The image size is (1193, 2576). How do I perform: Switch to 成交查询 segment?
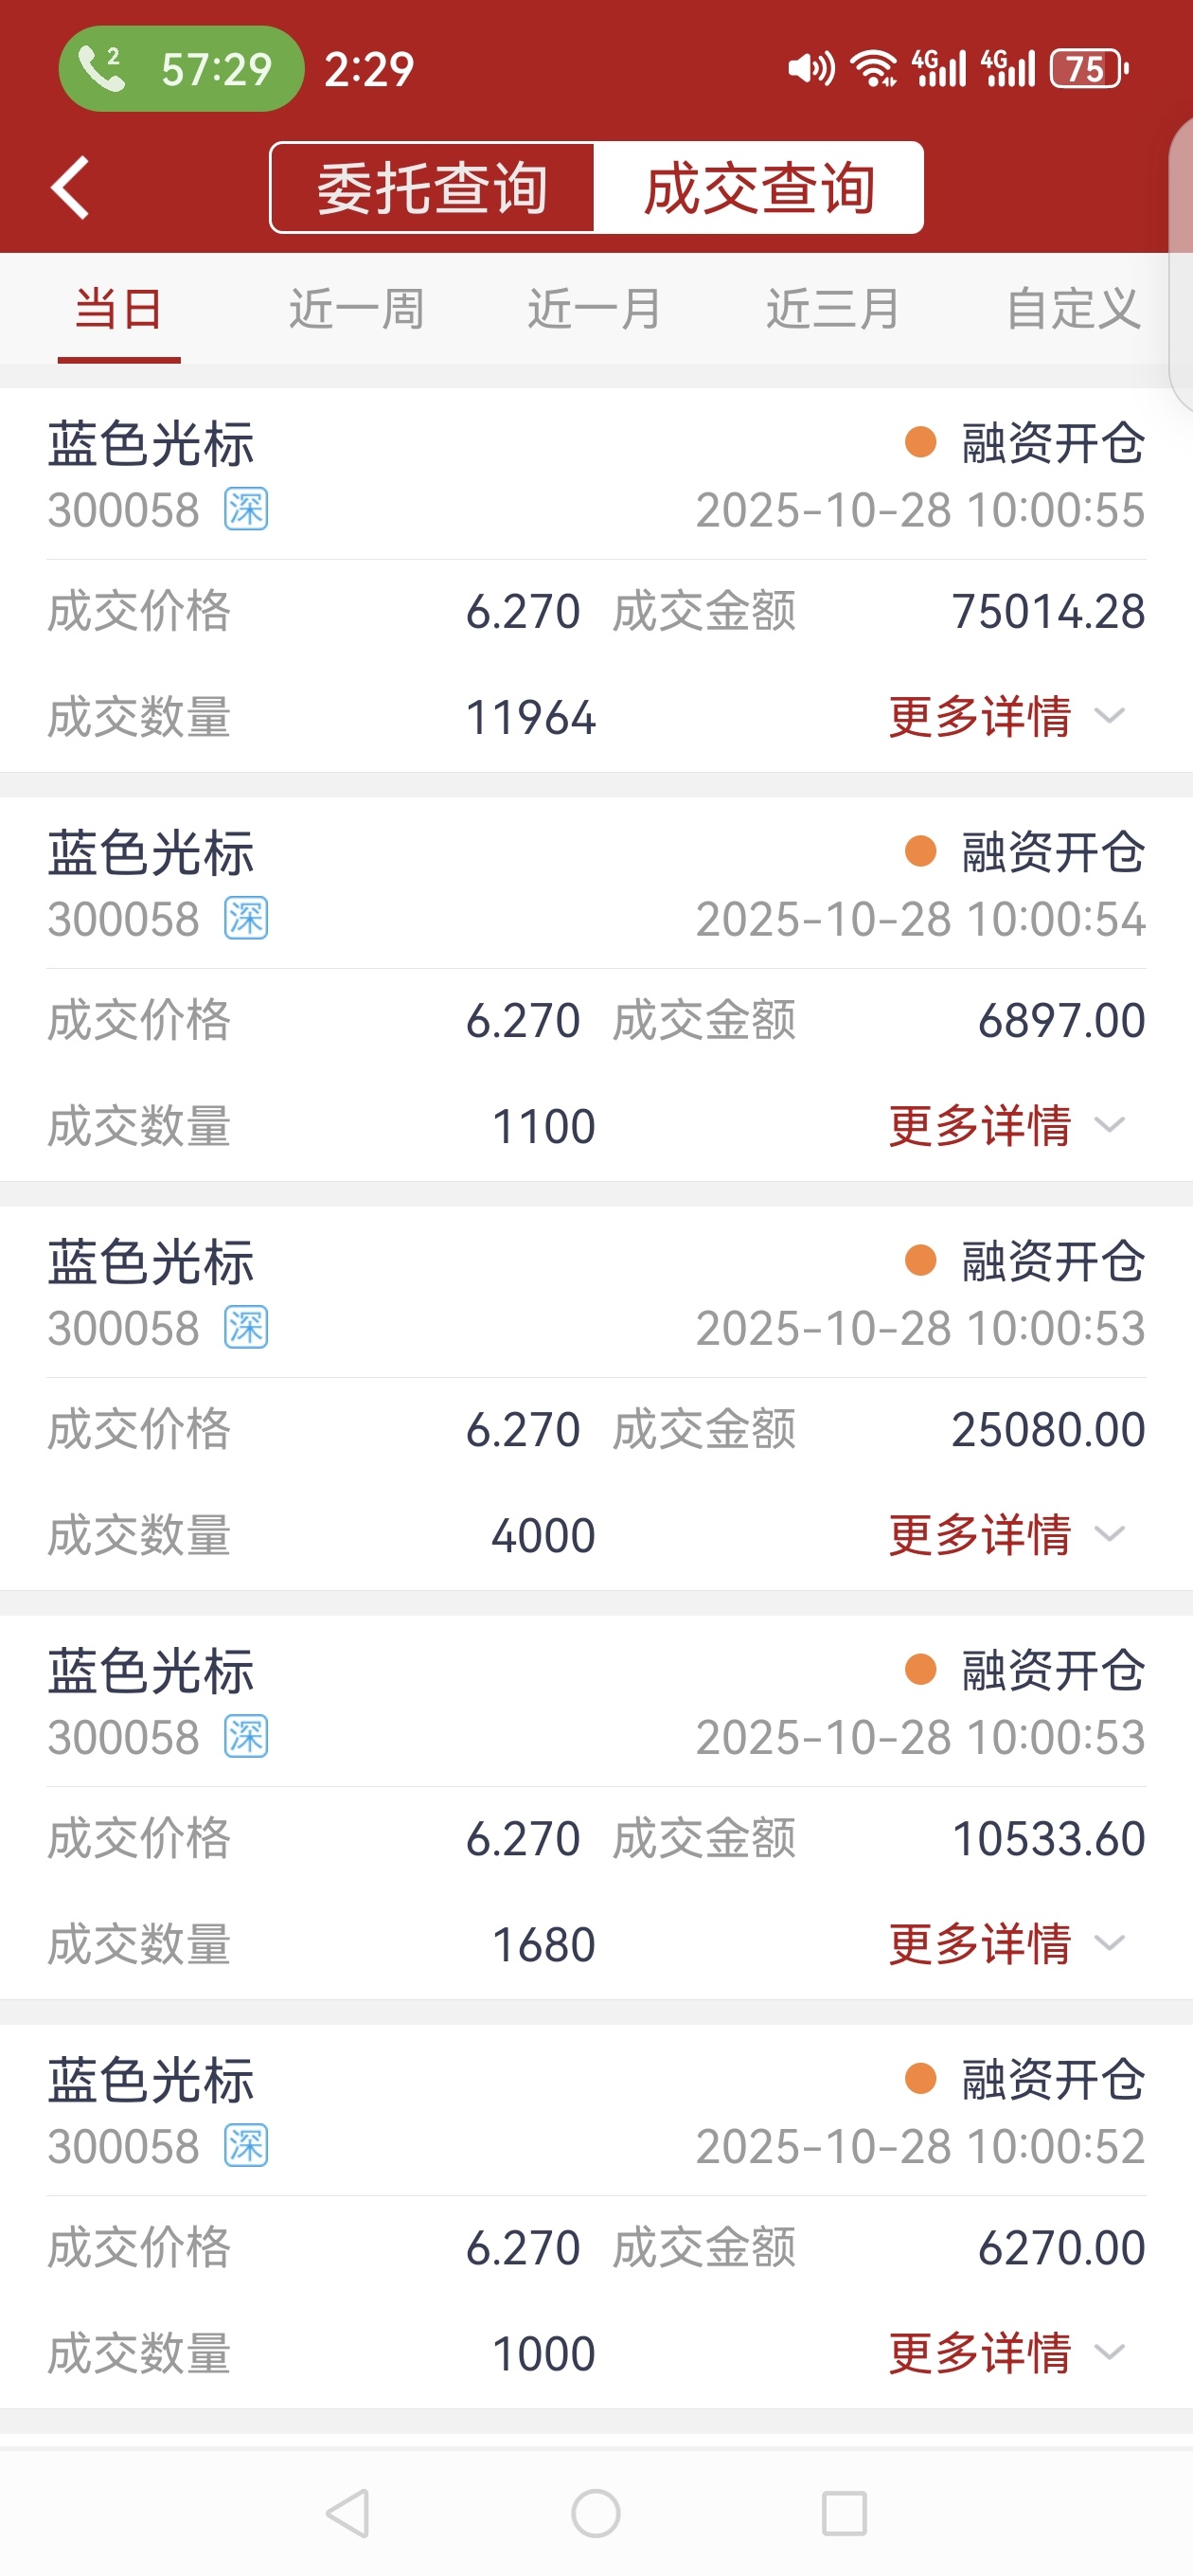click(759, 188)
